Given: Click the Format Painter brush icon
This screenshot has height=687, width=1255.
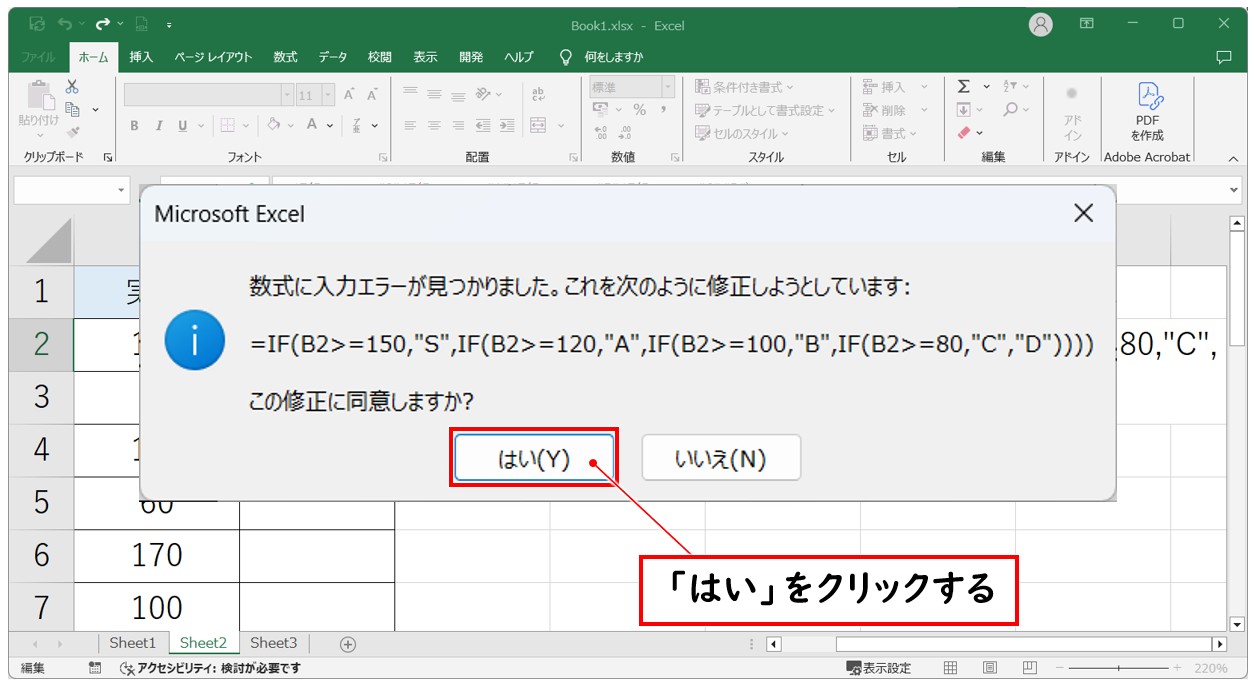Looking at the screenshot, I should pyautogui.click(x=72, y=131).
